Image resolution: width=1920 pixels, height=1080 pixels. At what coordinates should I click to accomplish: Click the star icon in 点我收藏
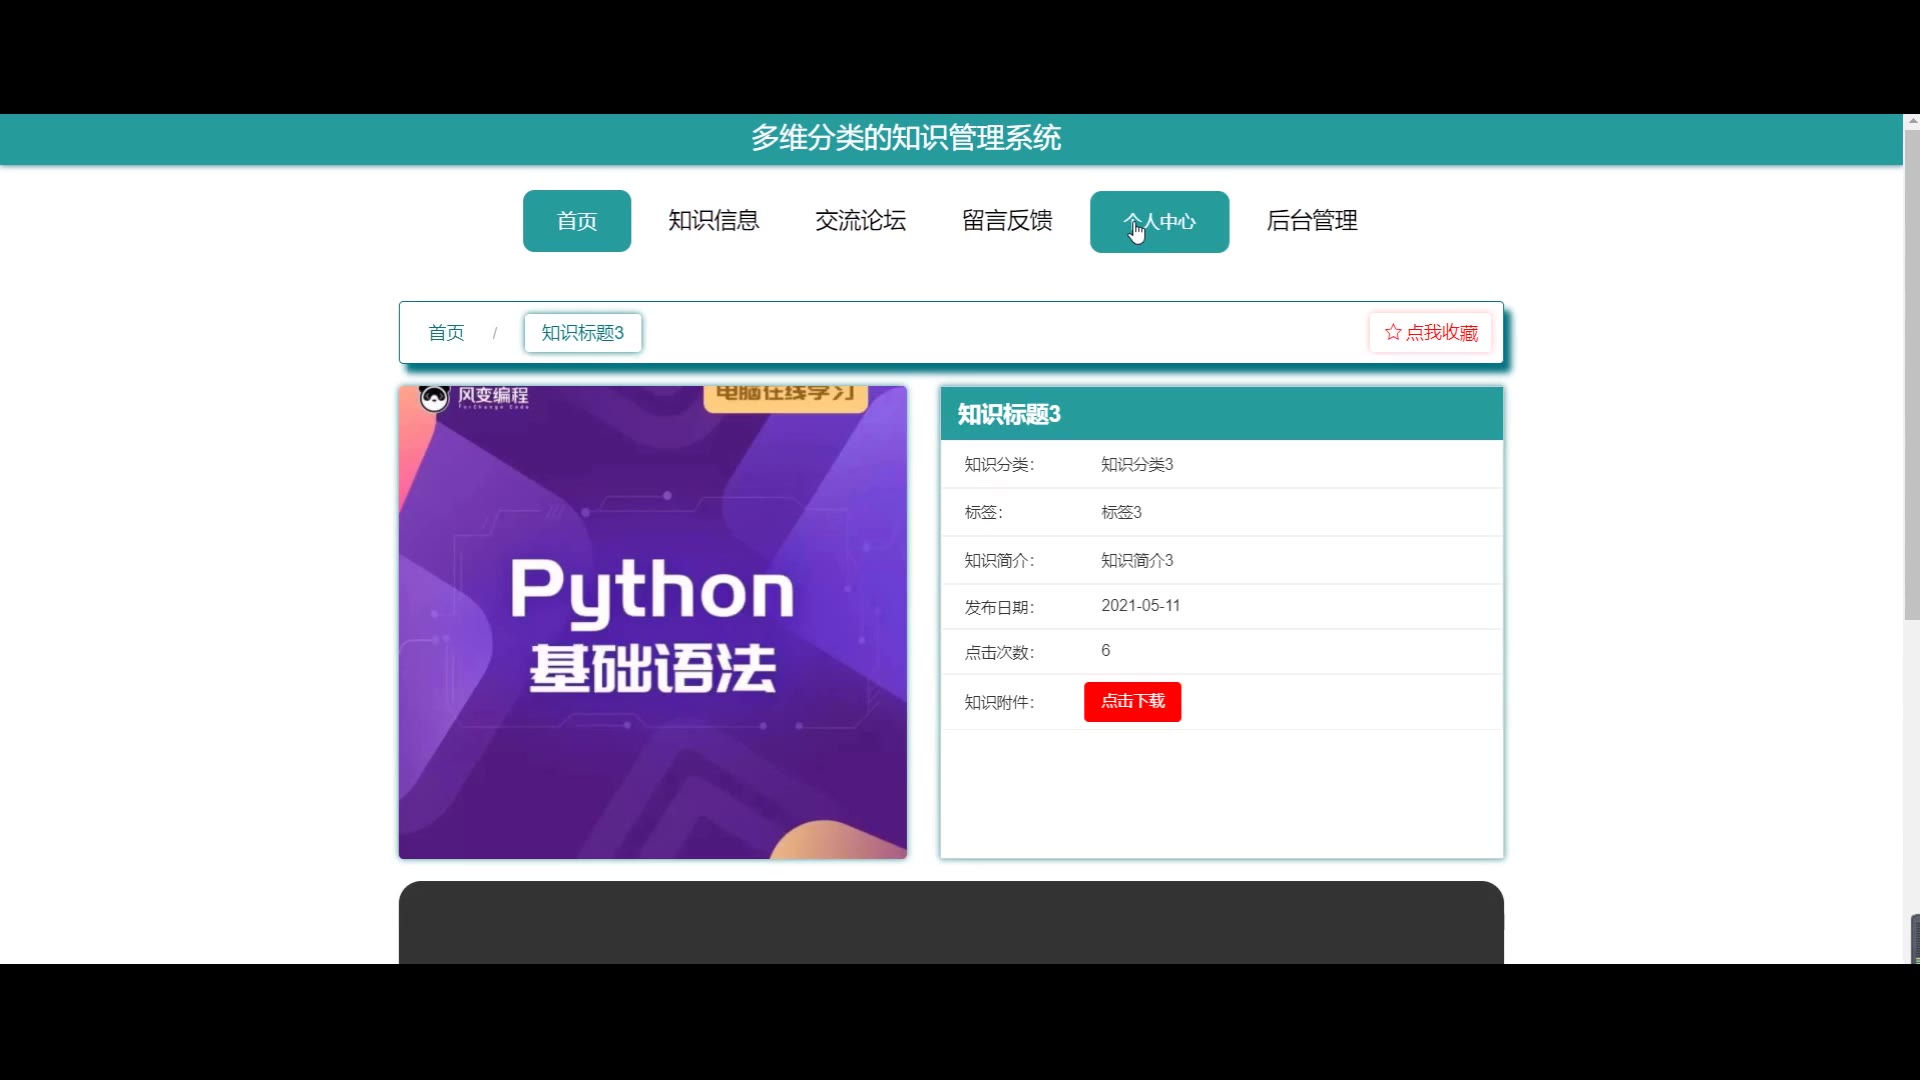[1392, 332]
